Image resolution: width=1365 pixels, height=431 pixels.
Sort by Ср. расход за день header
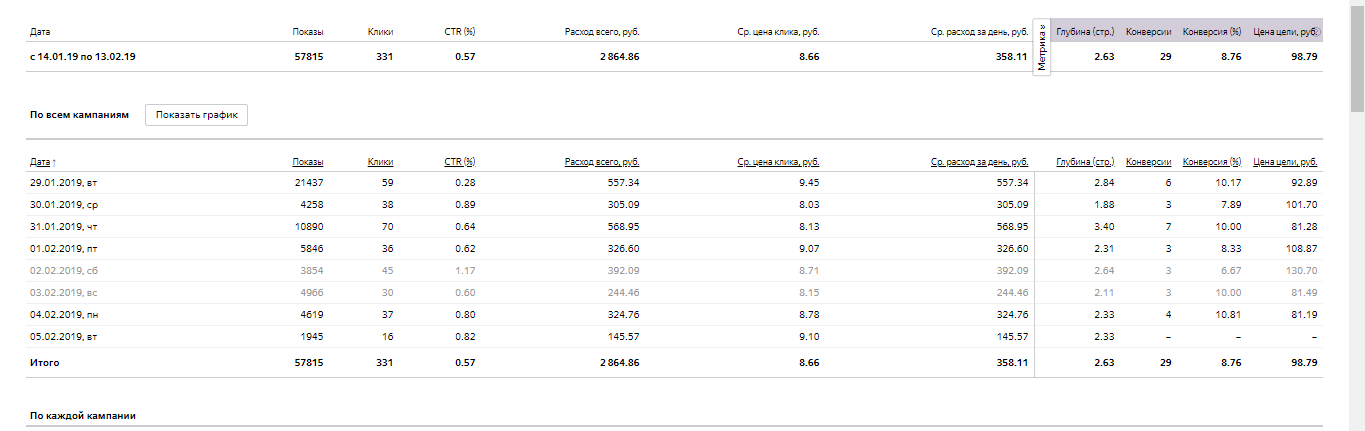979,162
